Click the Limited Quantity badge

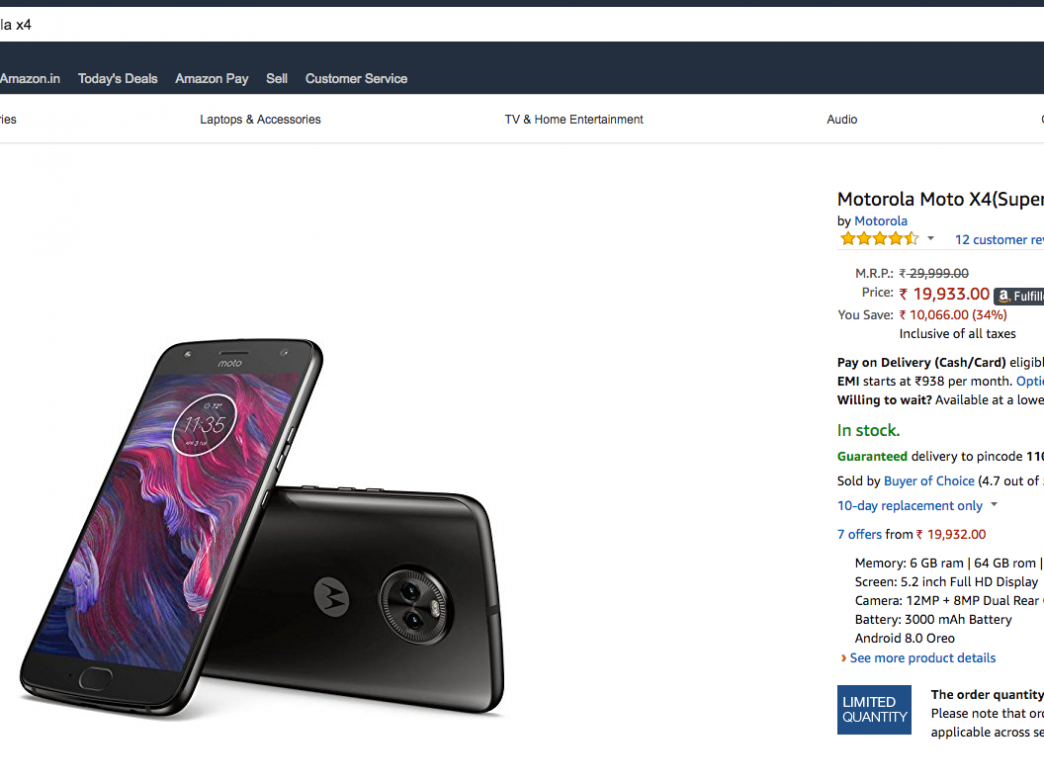(x=874, y=710)
